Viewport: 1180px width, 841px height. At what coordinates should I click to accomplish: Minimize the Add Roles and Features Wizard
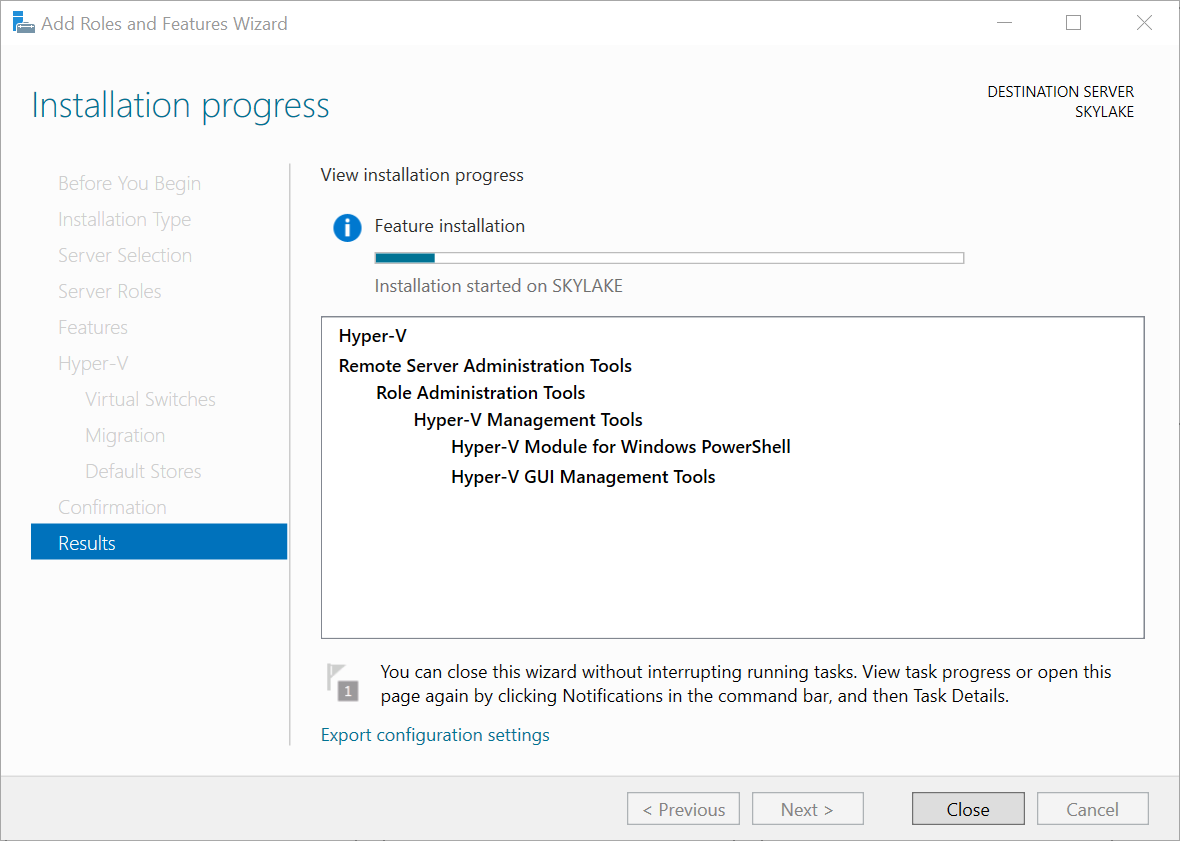1004,23
